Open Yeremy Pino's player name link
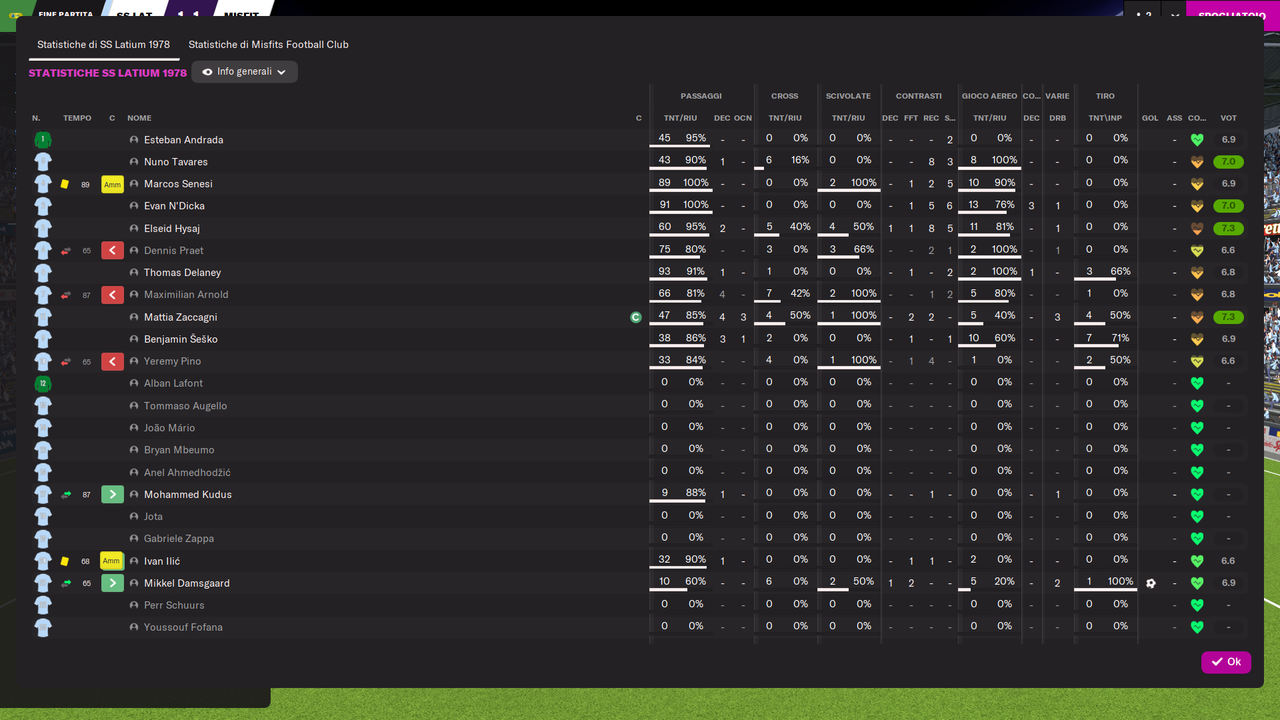This screenshot has width=1280, height=720. click(172, 361)
